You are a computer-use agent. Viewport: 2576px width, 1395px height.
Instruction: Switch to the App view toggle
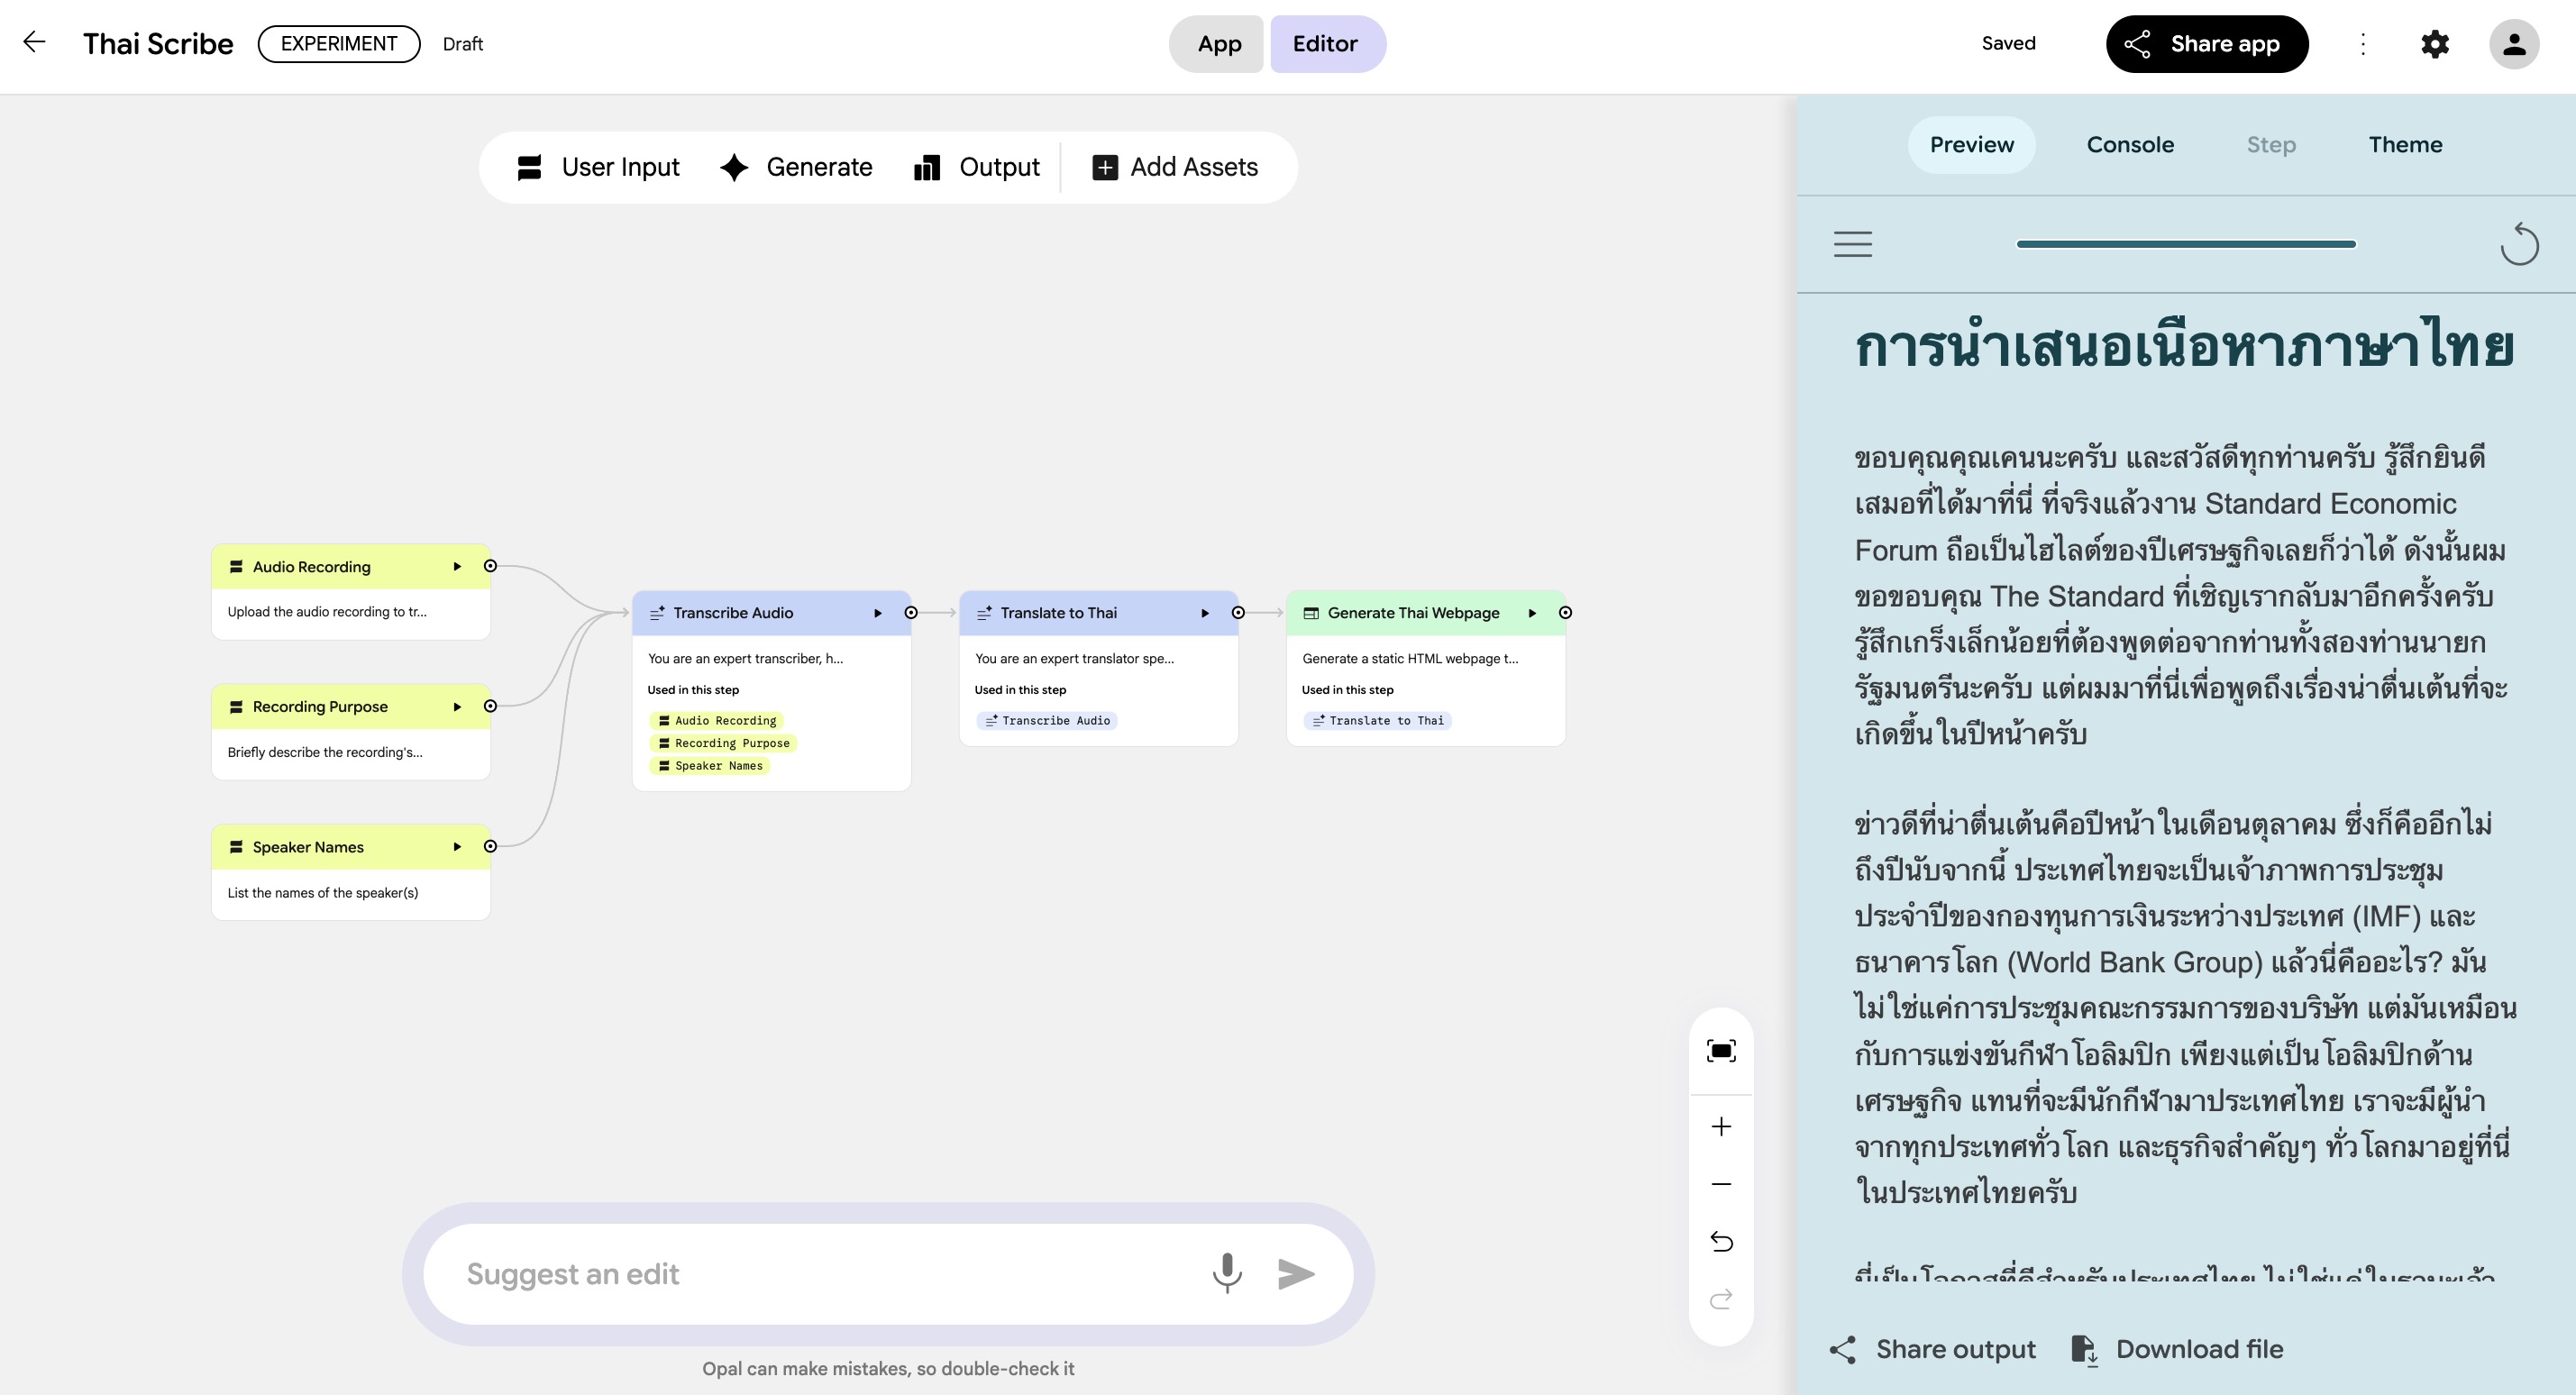coord(1218,44)
